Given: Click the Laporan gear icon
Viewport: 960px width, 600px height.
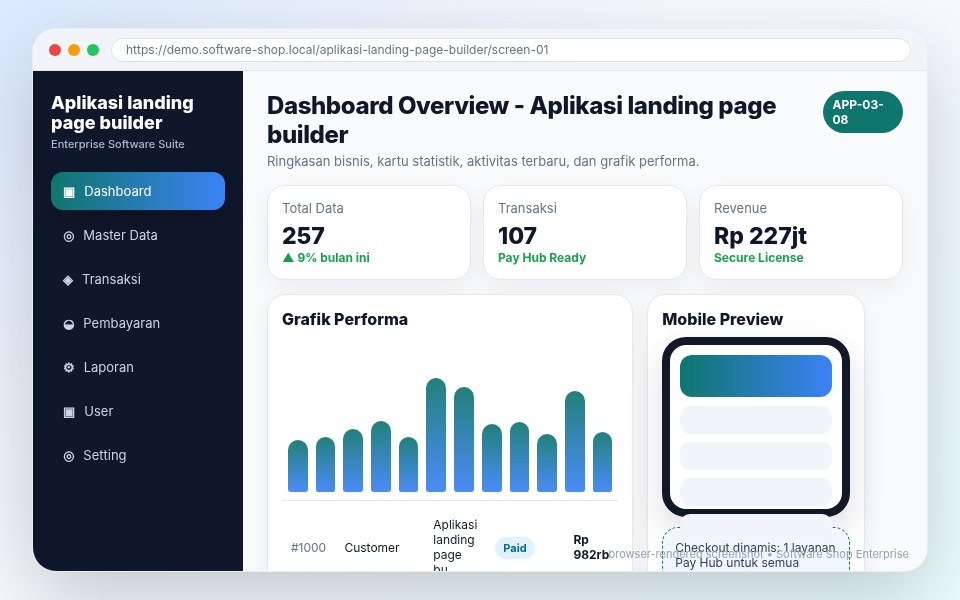Looking at the screenshot, I should click(x=69, y=367).
